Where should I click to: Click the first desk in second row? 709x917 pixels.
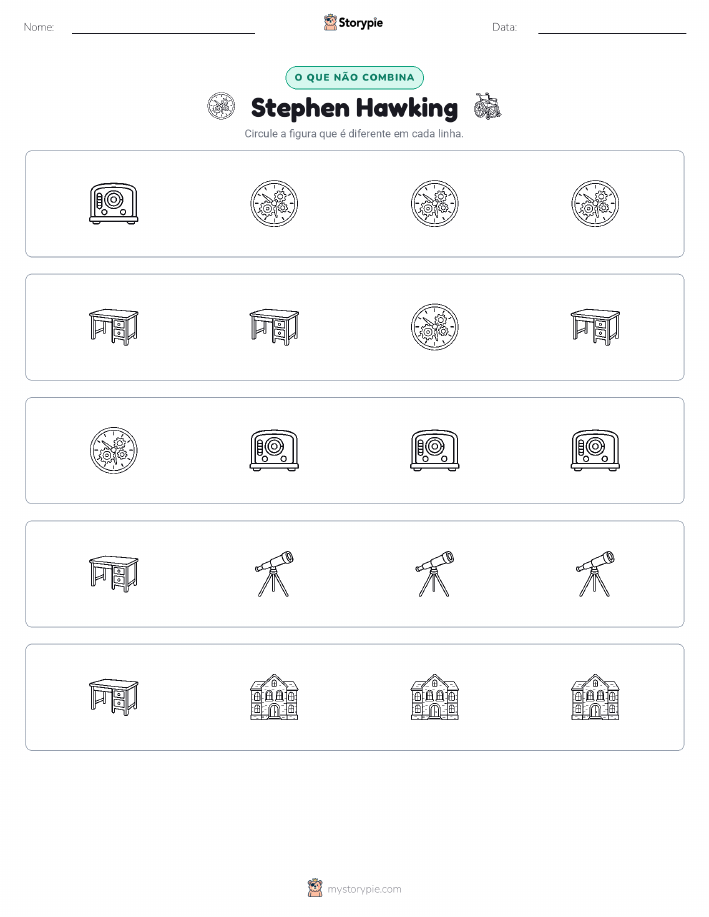pos(113,327)
